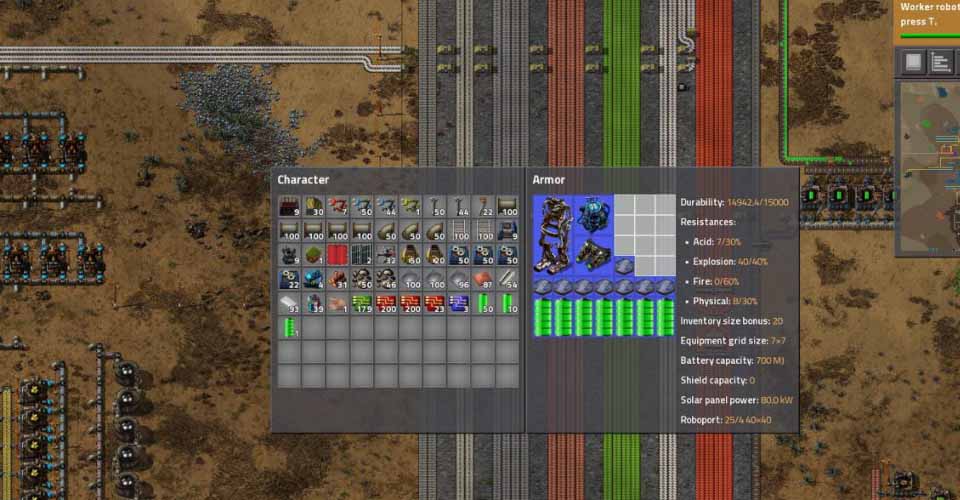Take the steel plate stack of 93
Viewport: 960px width, 500px height.
point(288,304)
